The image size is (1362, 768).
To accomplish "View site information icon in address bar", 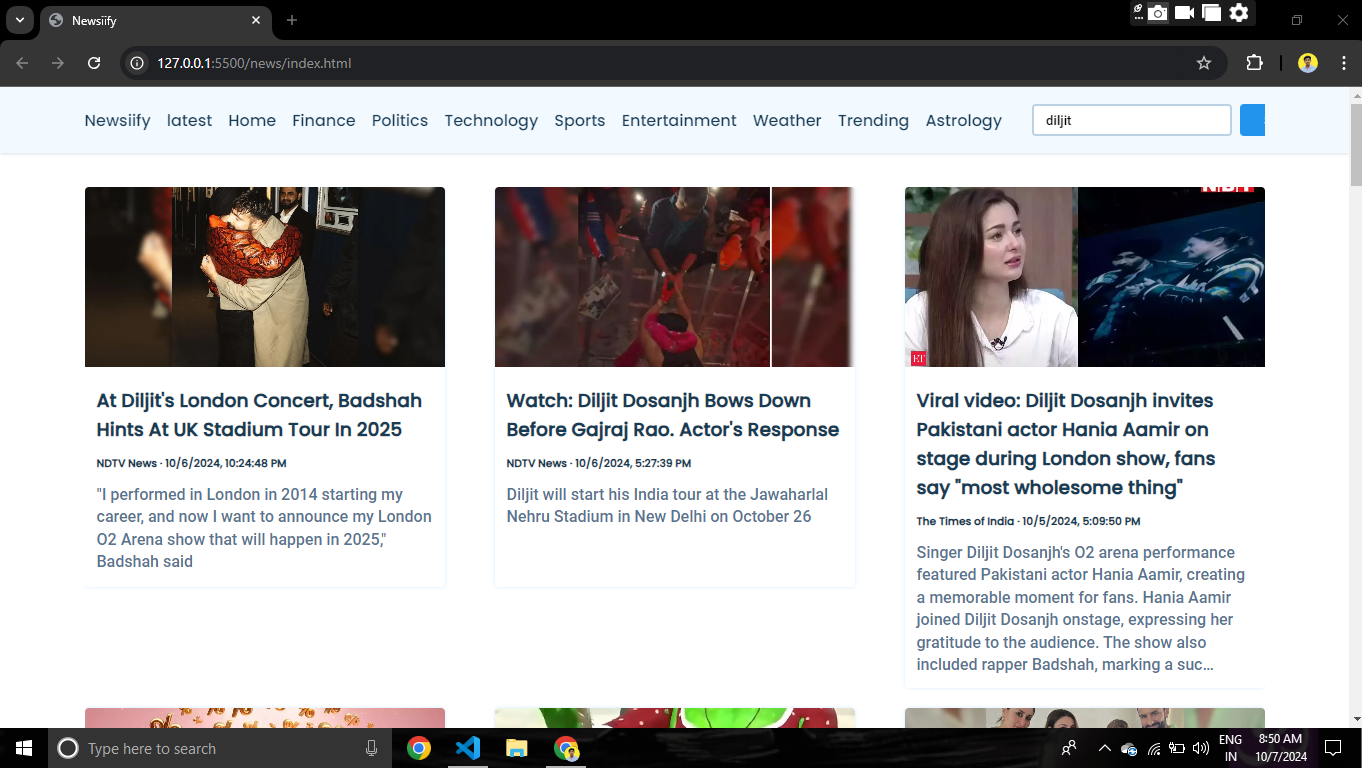I will tap(138, 63).
